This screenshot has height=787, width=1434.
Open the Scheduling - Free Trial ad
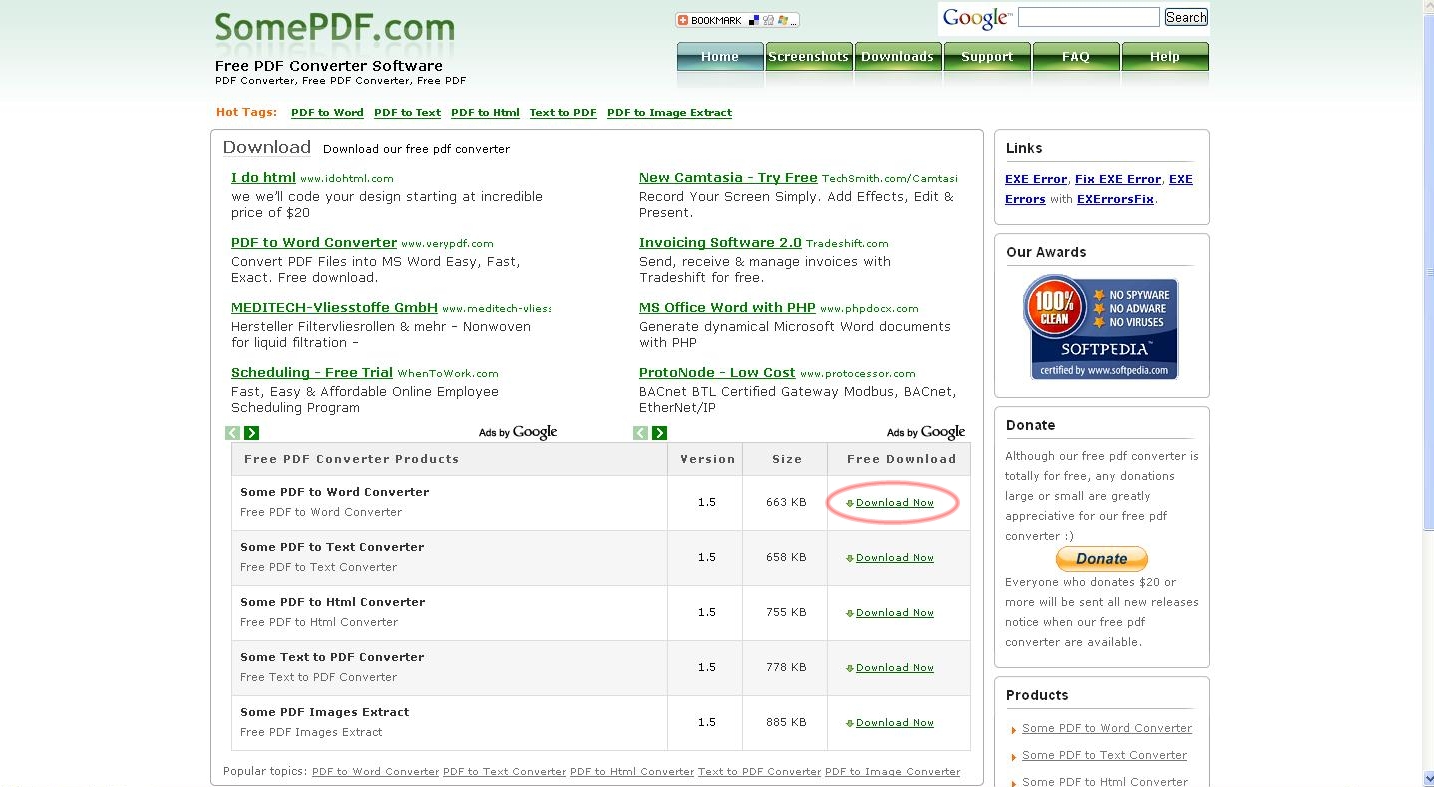tap(312, 373)
